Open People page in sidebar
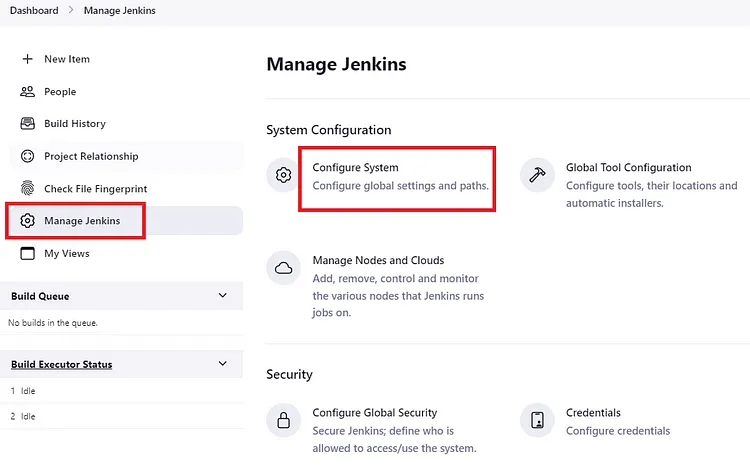The width and height of the screenshot is (750, 471). 60,91
